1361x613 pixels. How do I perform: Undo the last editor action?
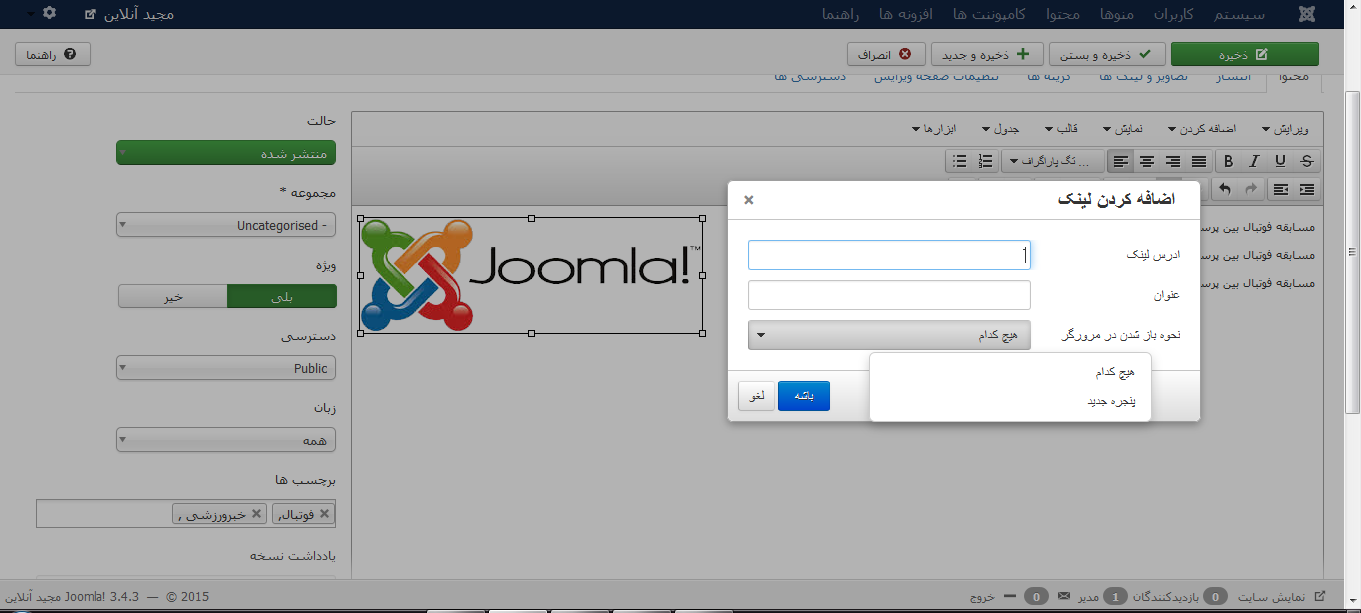pos(1225,189)
